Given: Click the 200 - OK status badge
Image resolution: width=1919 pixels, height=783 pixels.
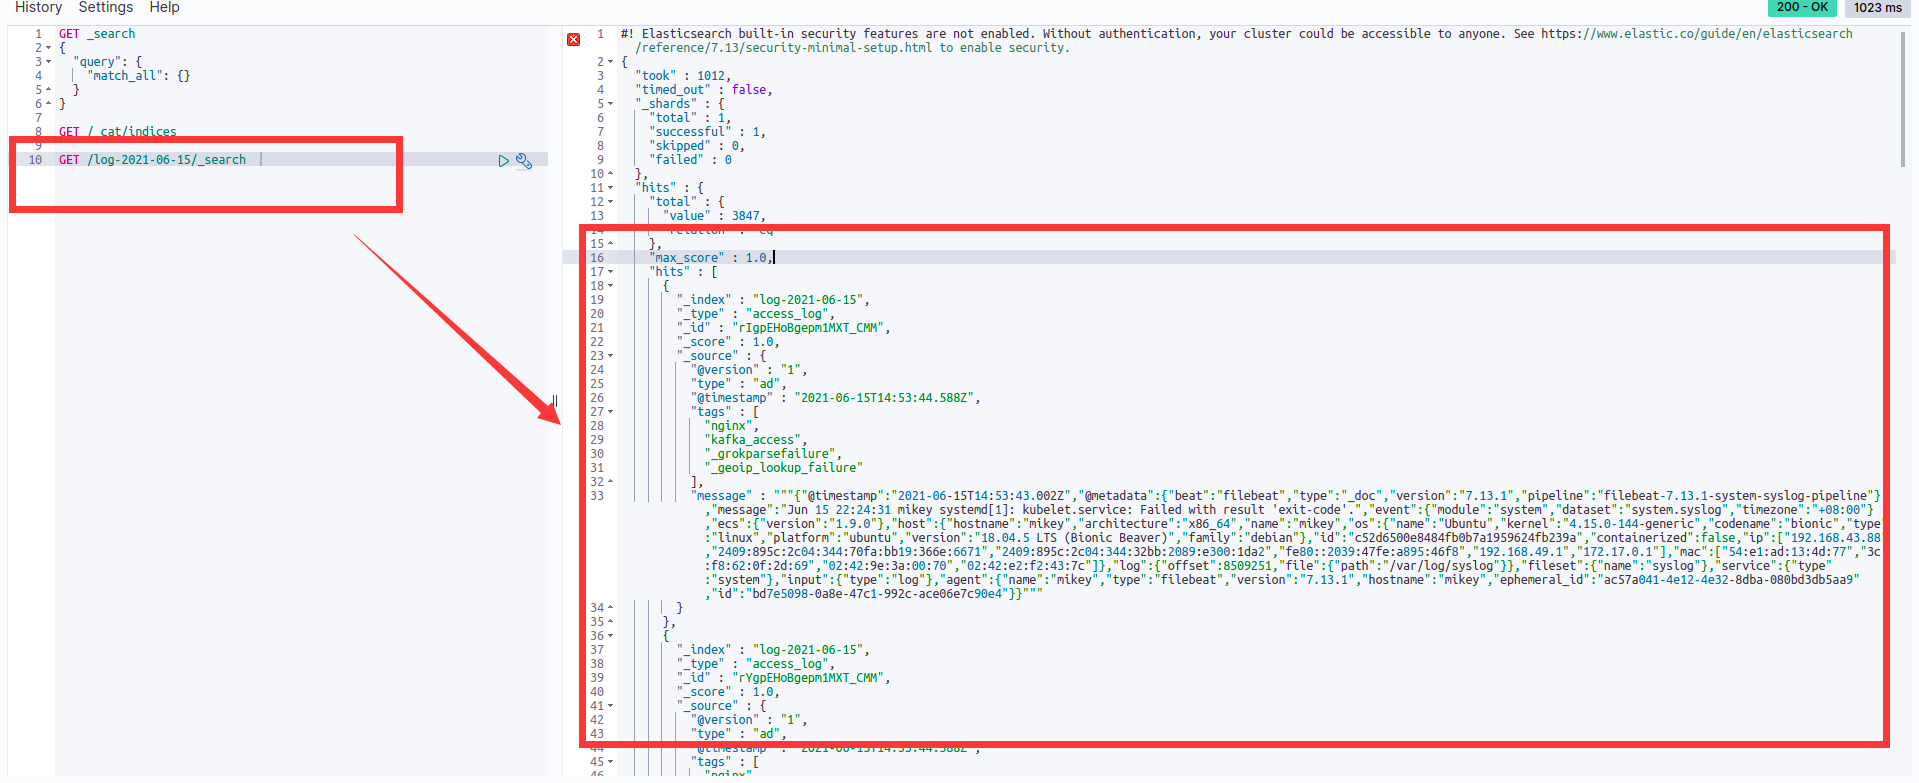Looking at the screenshot, I should click(1802, 7).
